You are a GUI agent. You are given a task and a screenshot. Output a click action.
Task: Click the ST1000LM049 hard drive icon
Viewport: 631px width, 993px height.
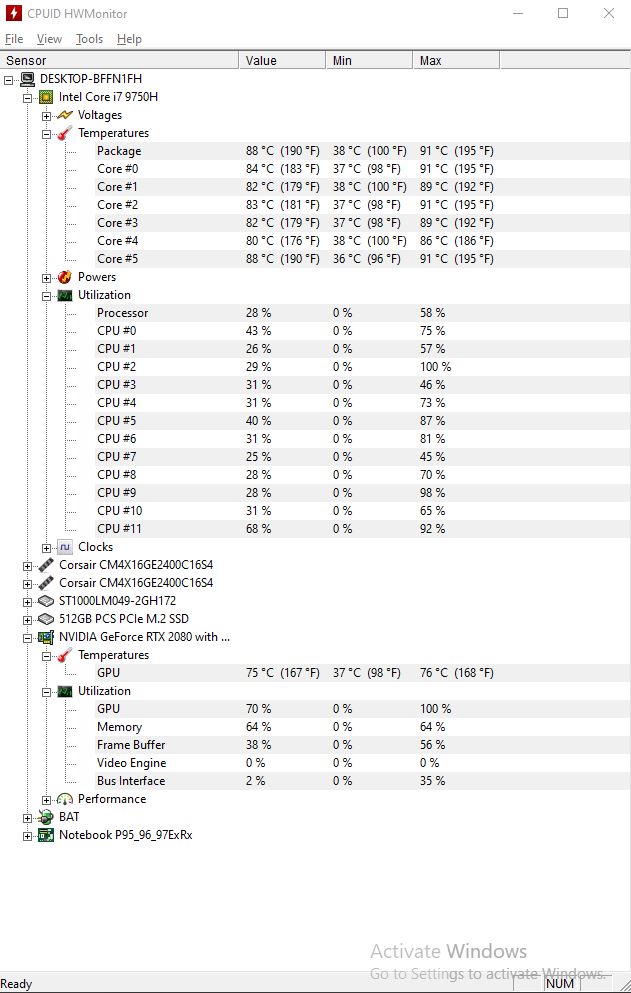[46, 601]
